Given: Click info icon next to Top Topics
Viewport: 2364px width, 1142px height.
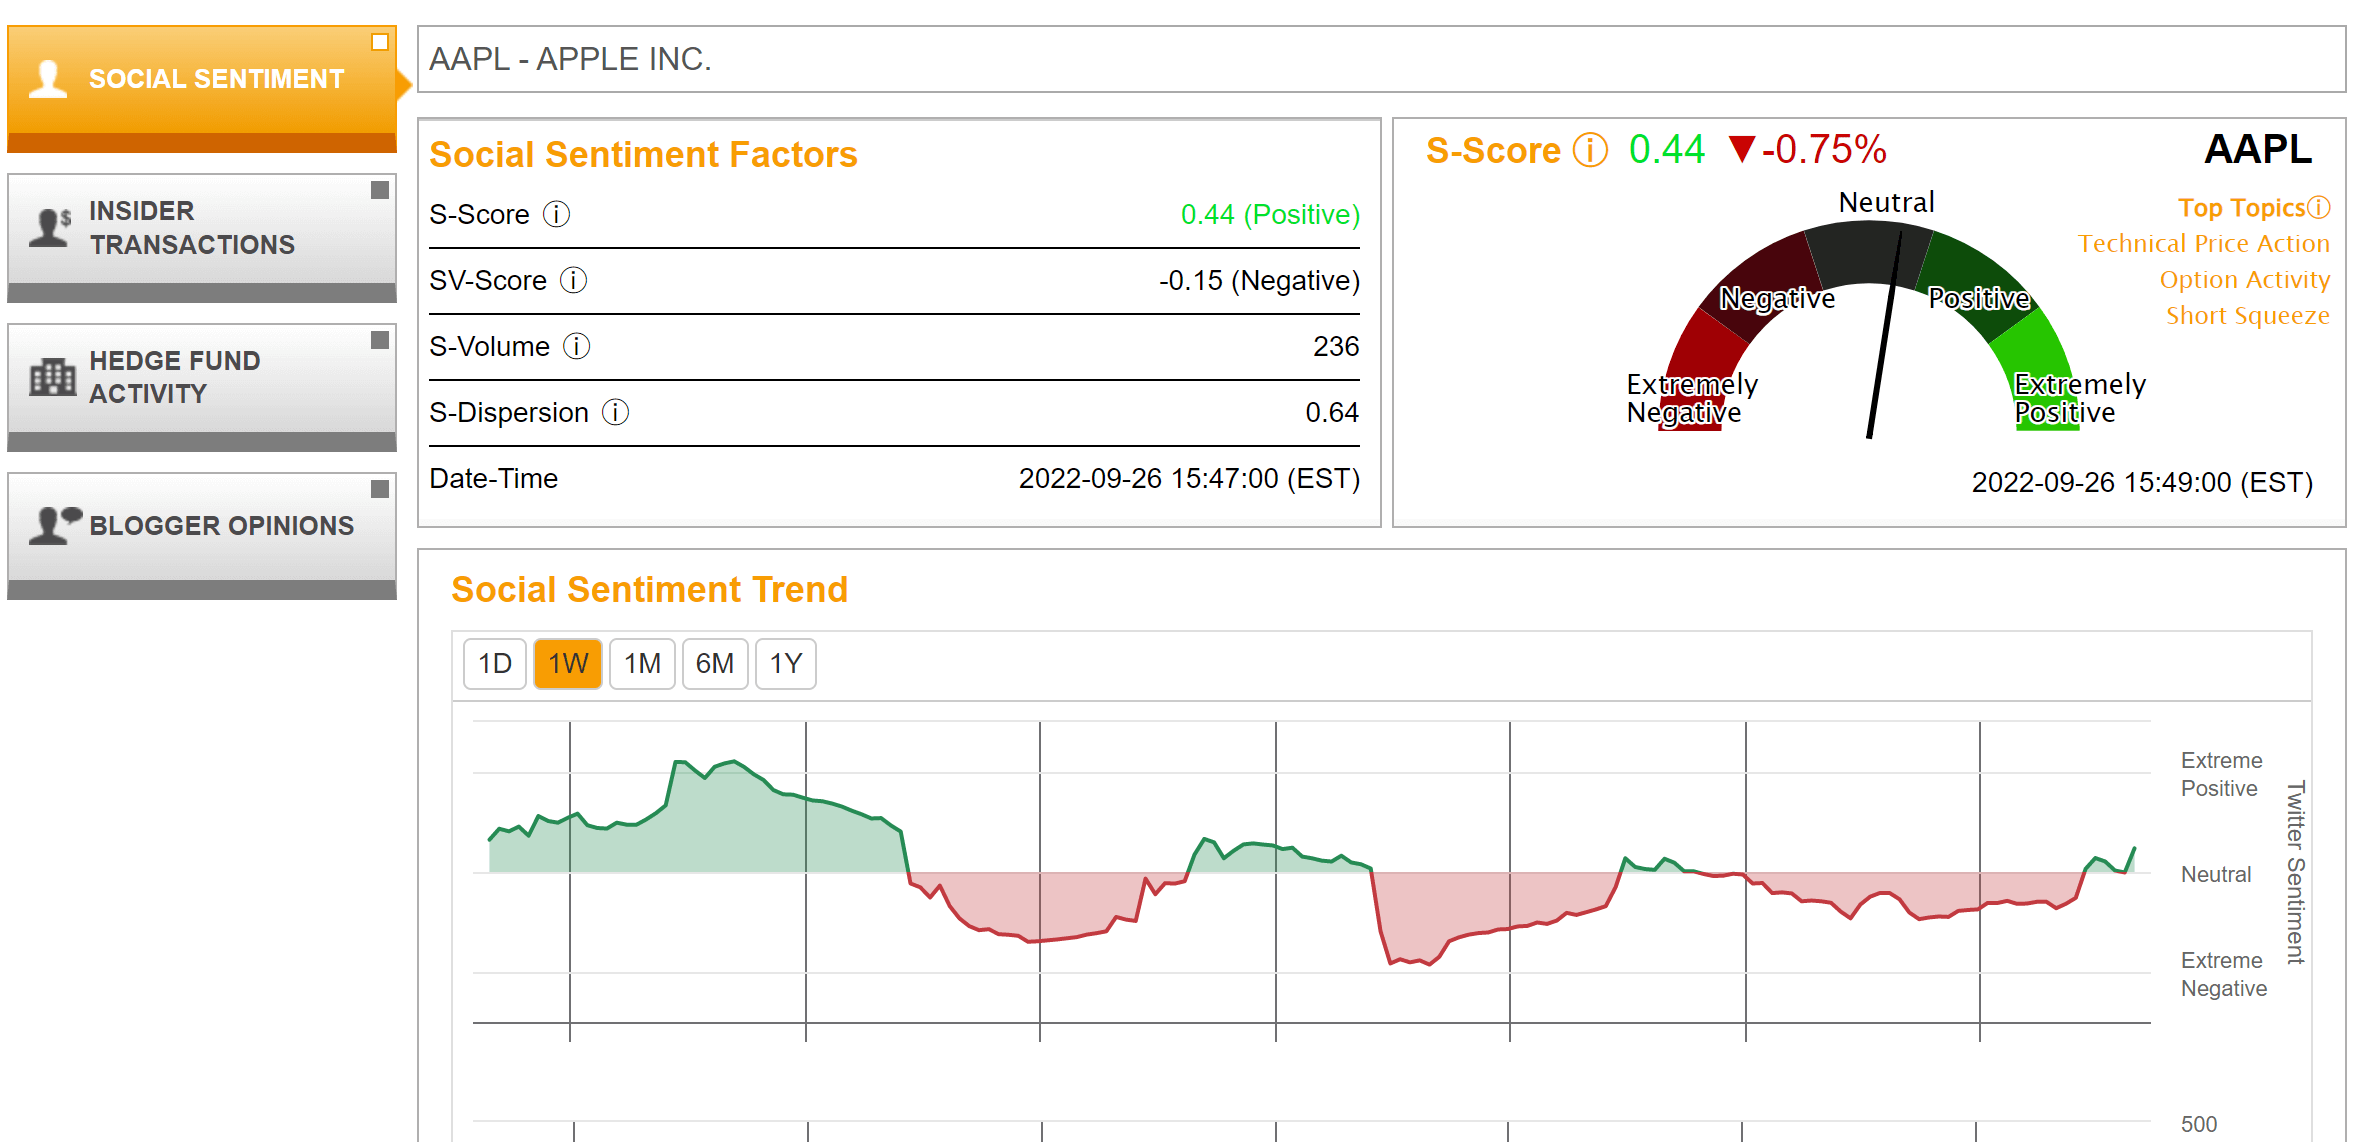Looking at the screenshot, I should [2319, 207].
